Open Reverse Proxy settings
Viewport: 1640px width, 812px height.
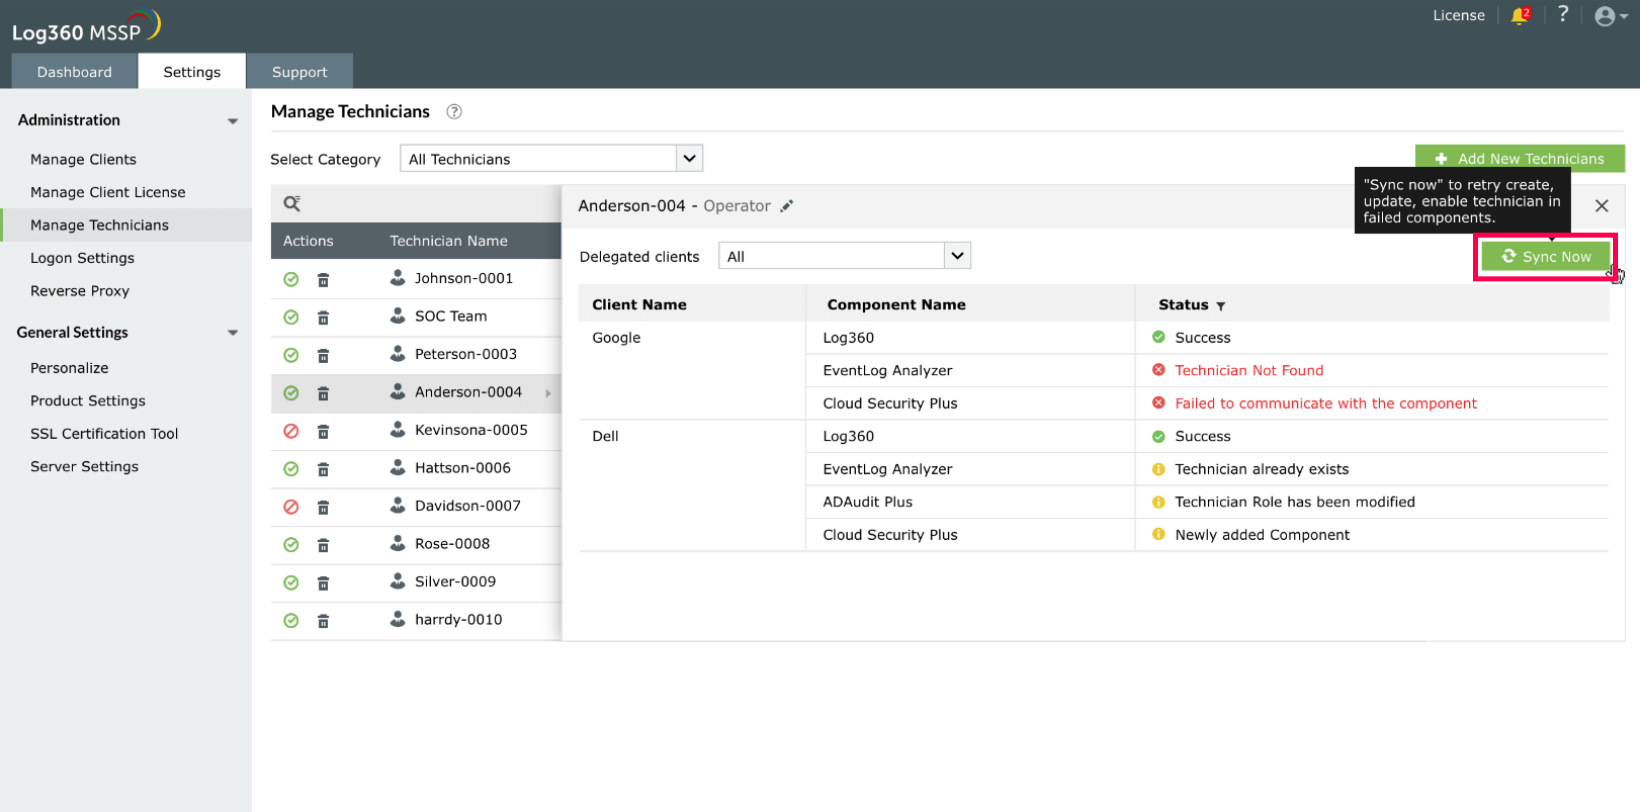click(x=80, y=292)
